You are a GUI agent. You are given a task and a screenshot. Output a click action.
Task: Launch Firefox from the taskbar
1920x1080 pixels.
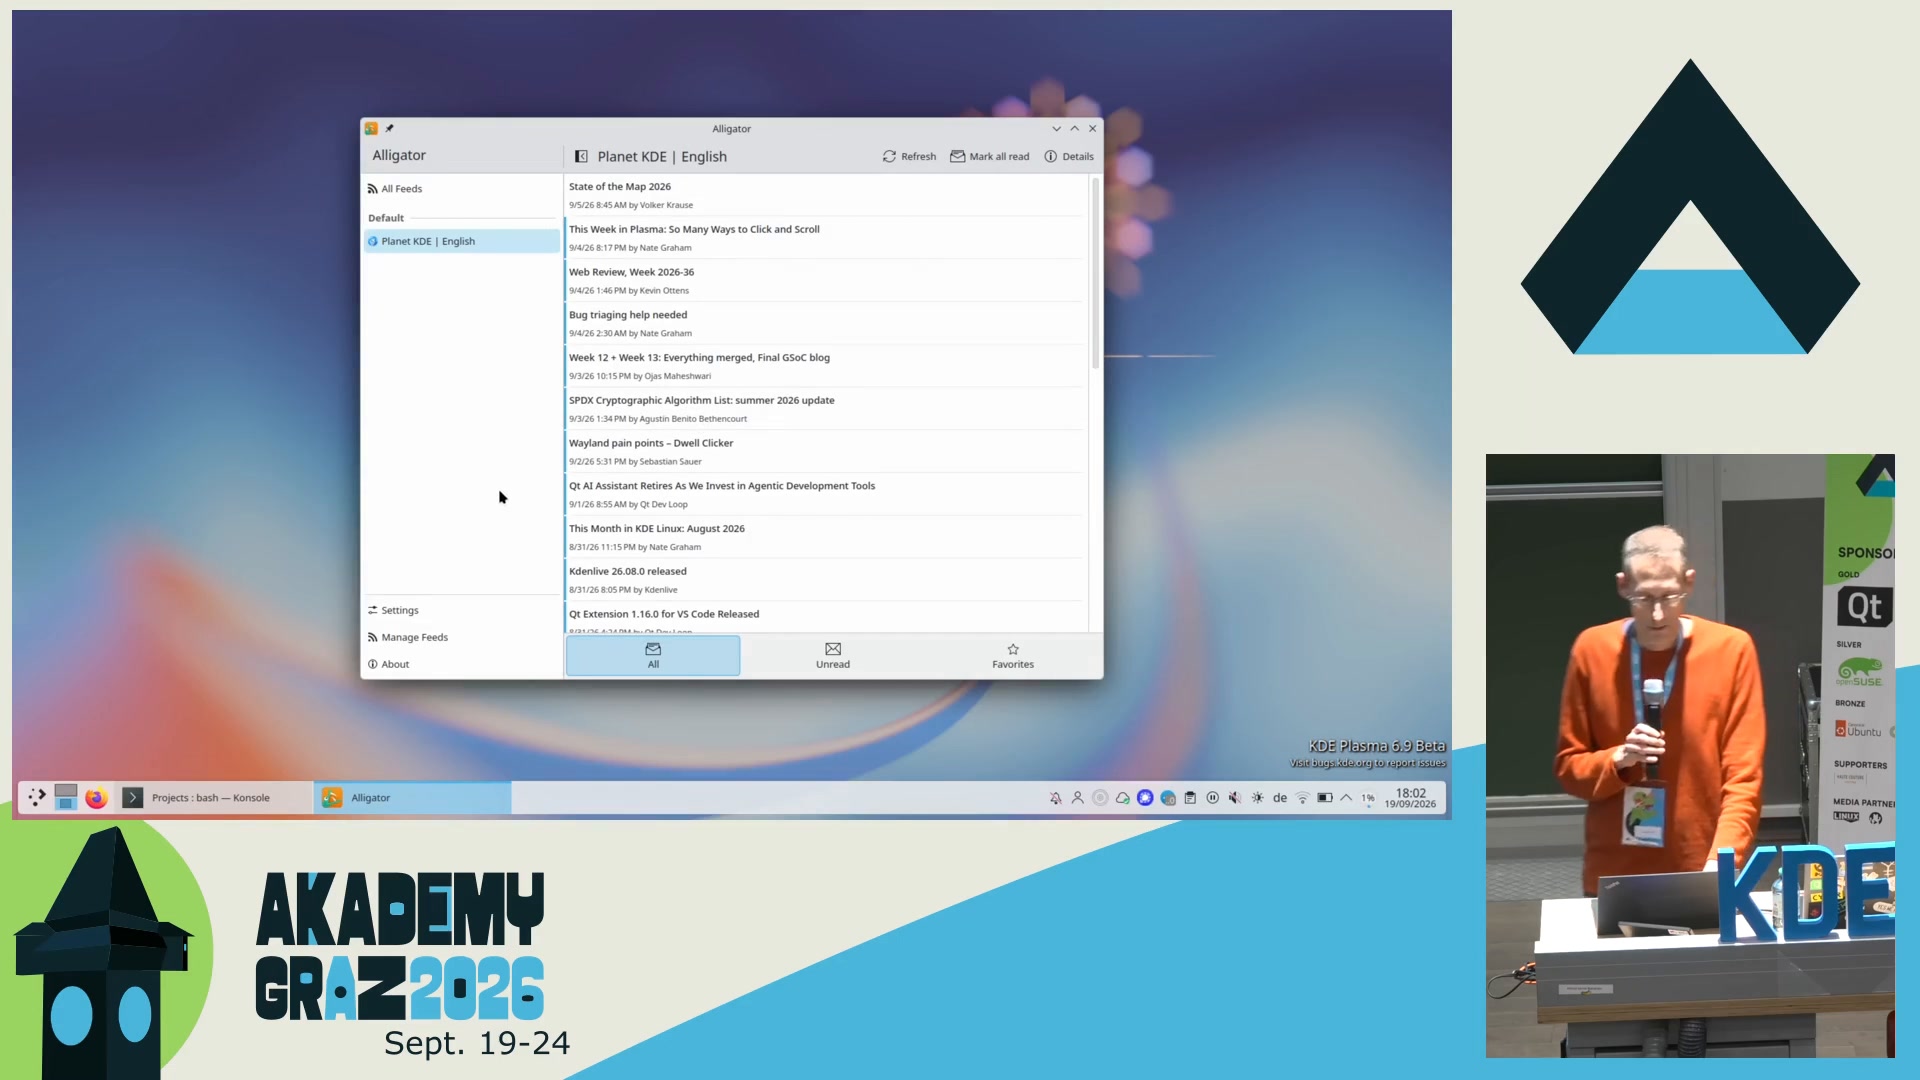96,797
